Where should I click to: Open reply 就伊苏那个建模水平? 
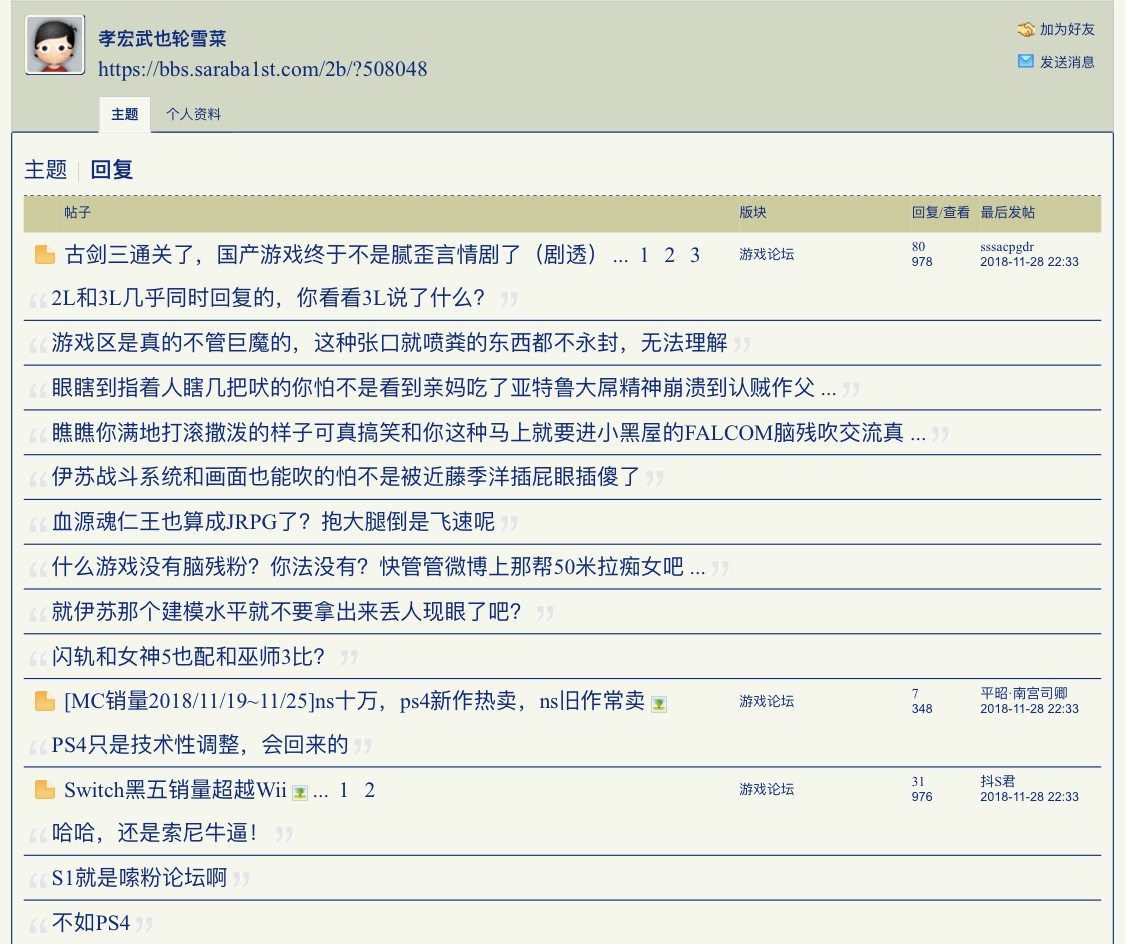point(286,612)
